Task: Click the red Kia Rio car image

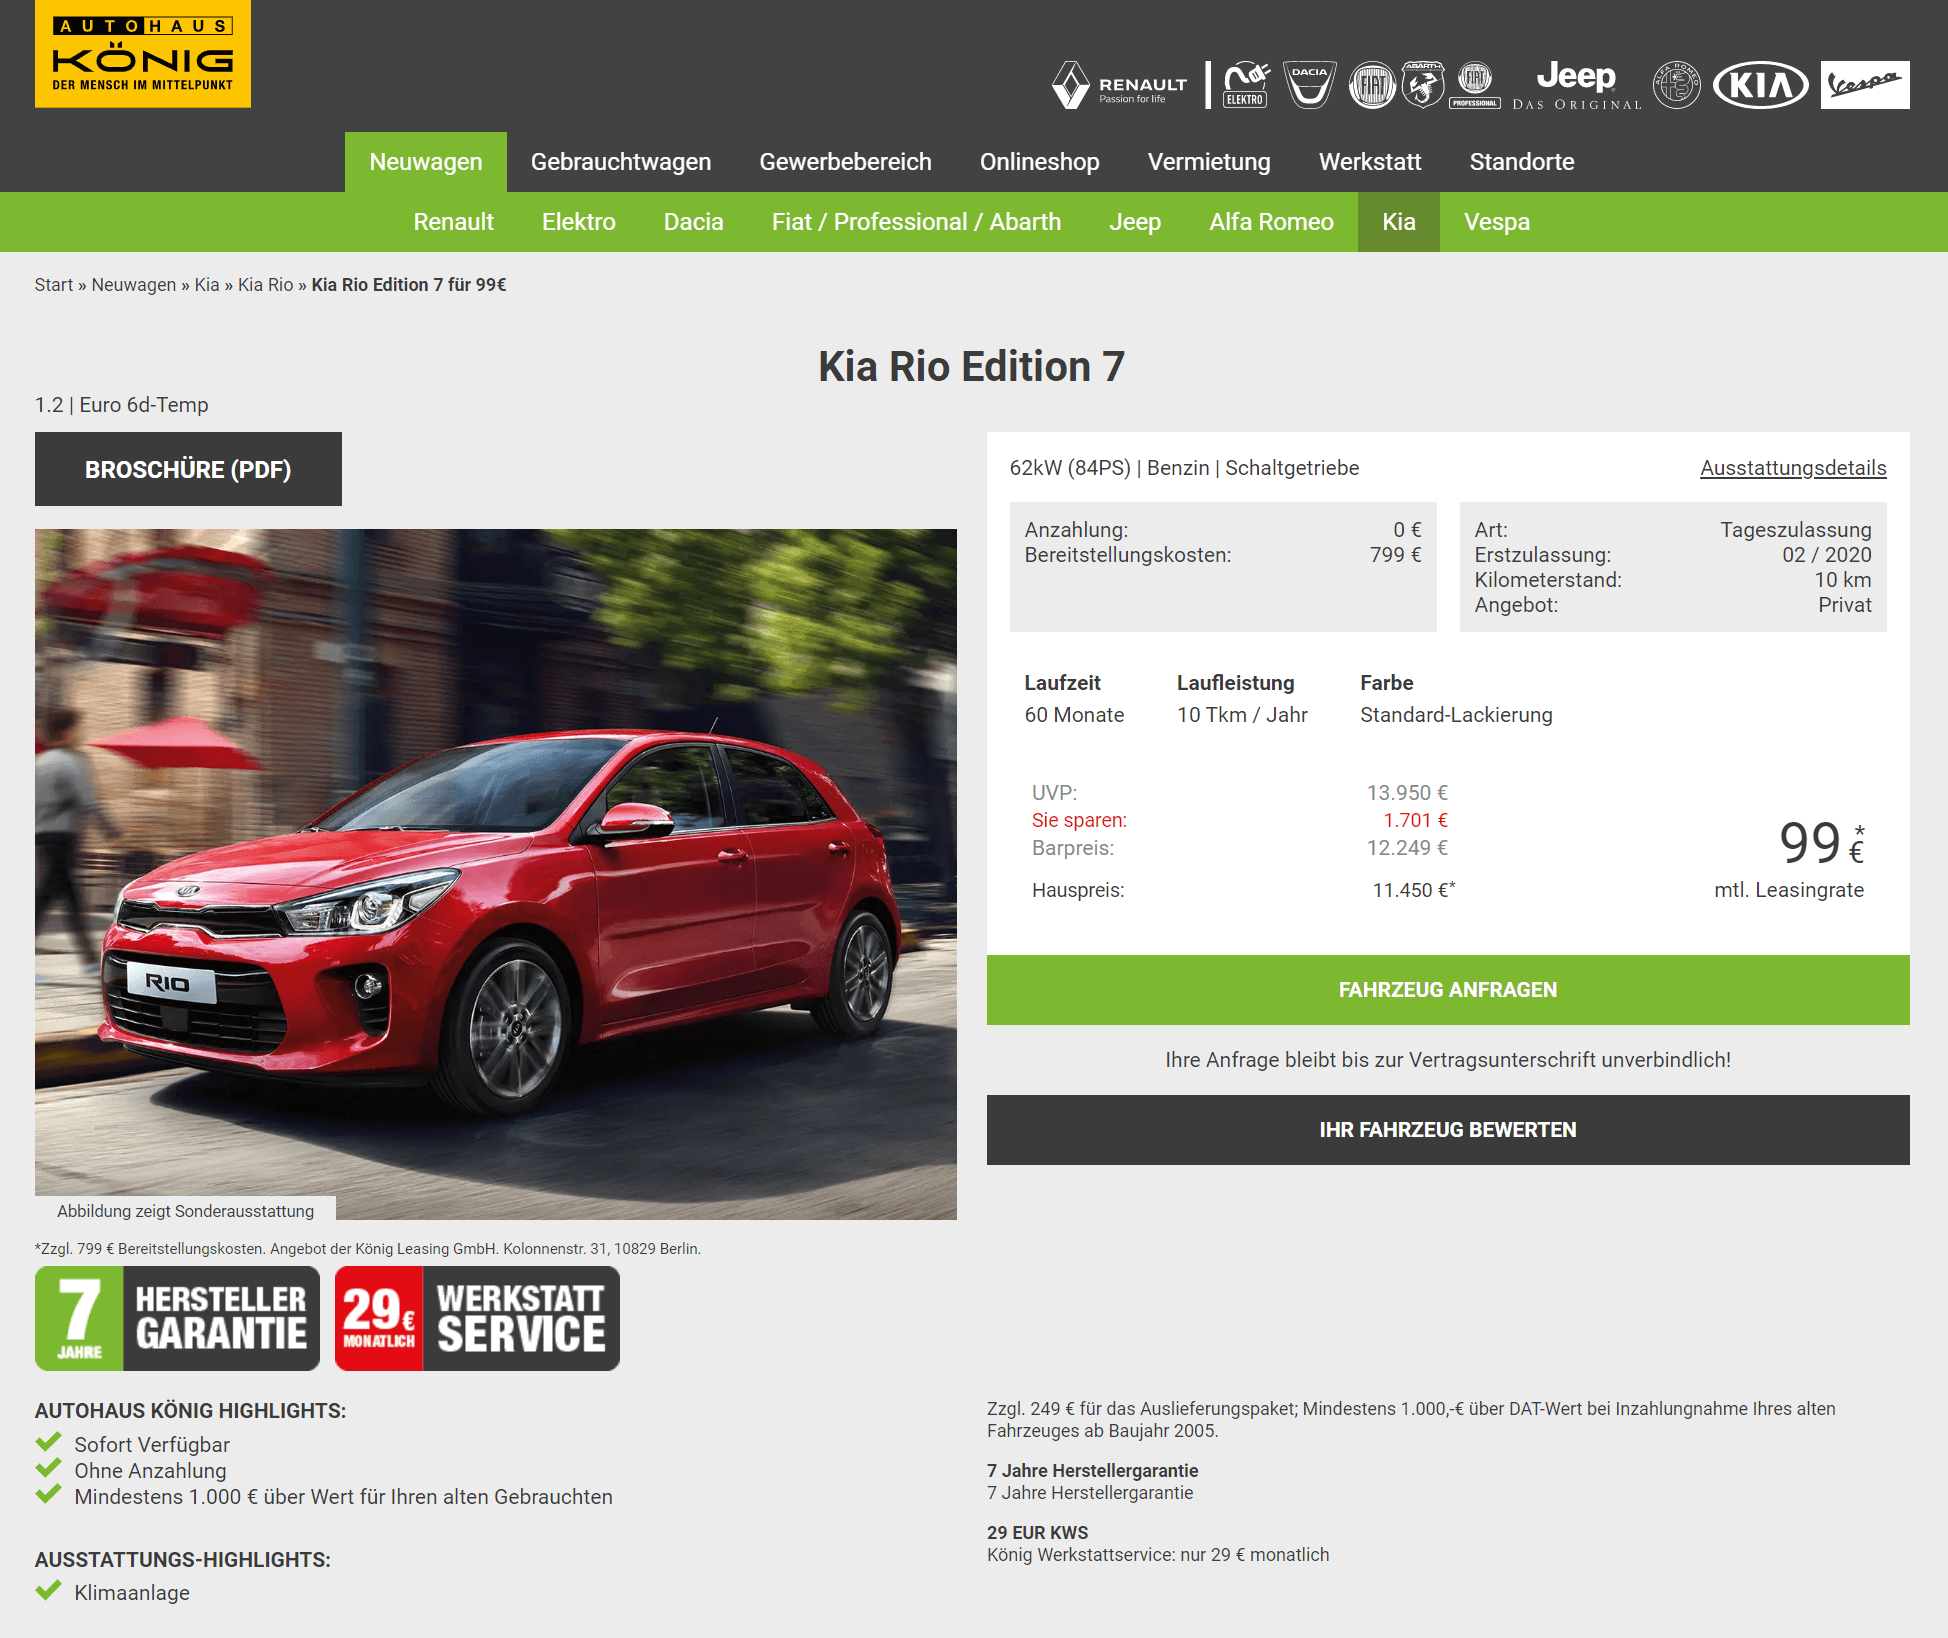Action: click(x=496, y=874)
